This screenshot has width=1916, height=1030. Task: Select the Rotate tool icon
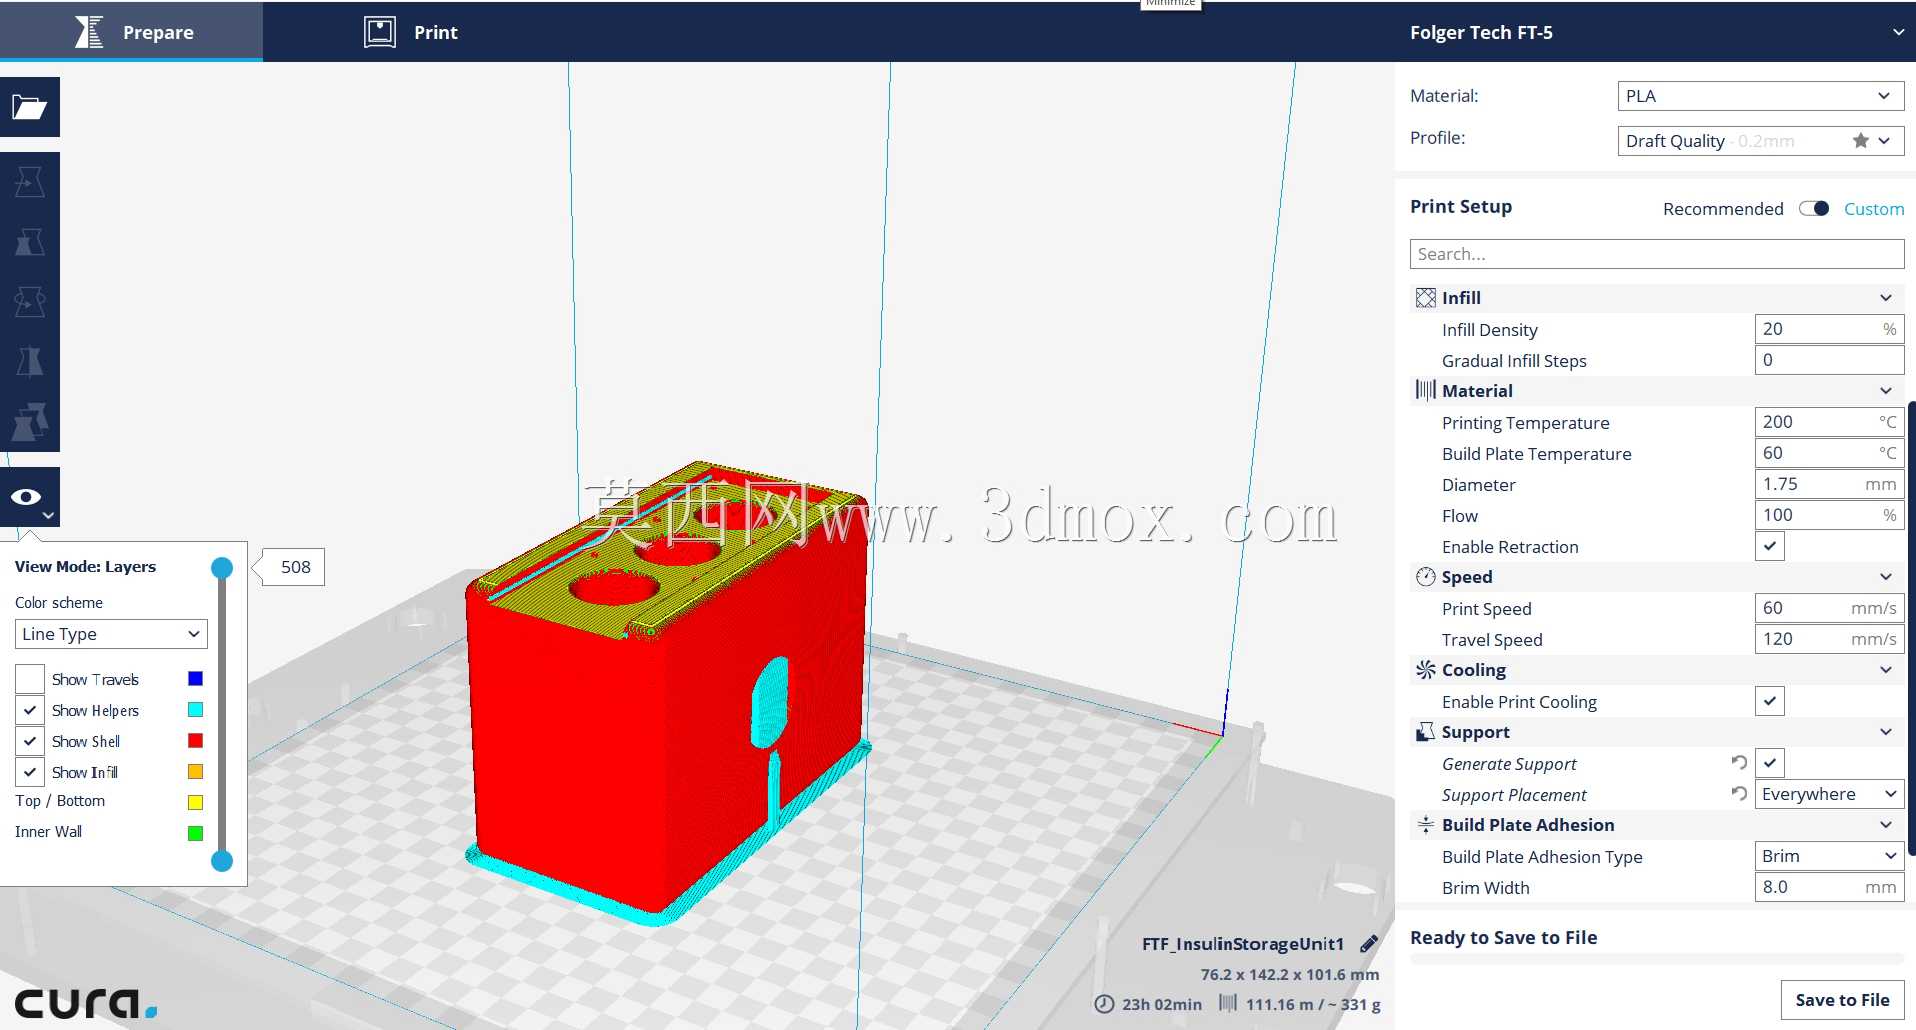coord(30,302)
